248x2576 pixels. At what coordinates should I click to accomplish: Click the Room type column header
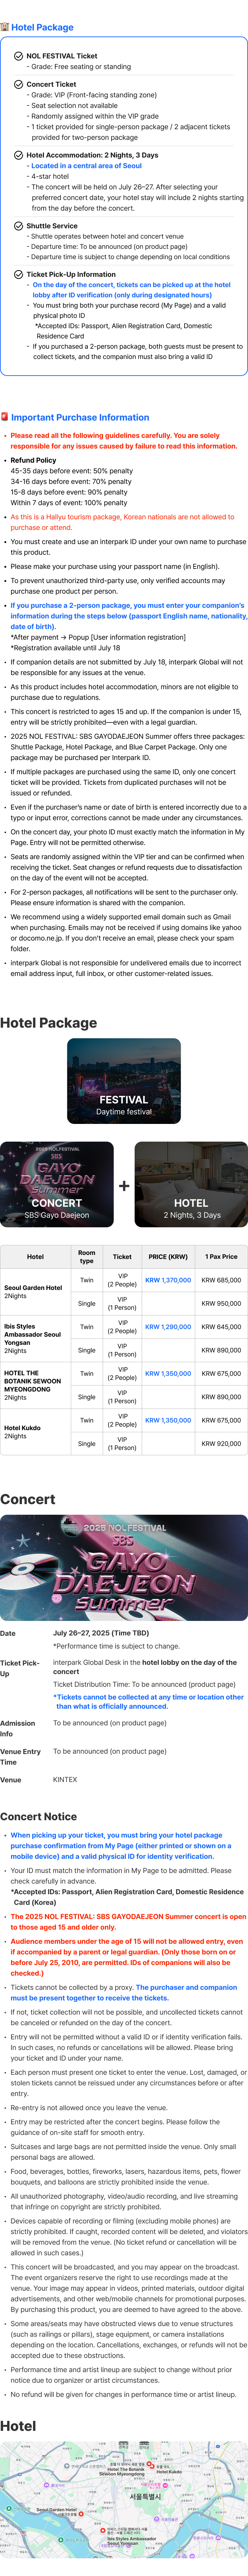click(87, 1256)
